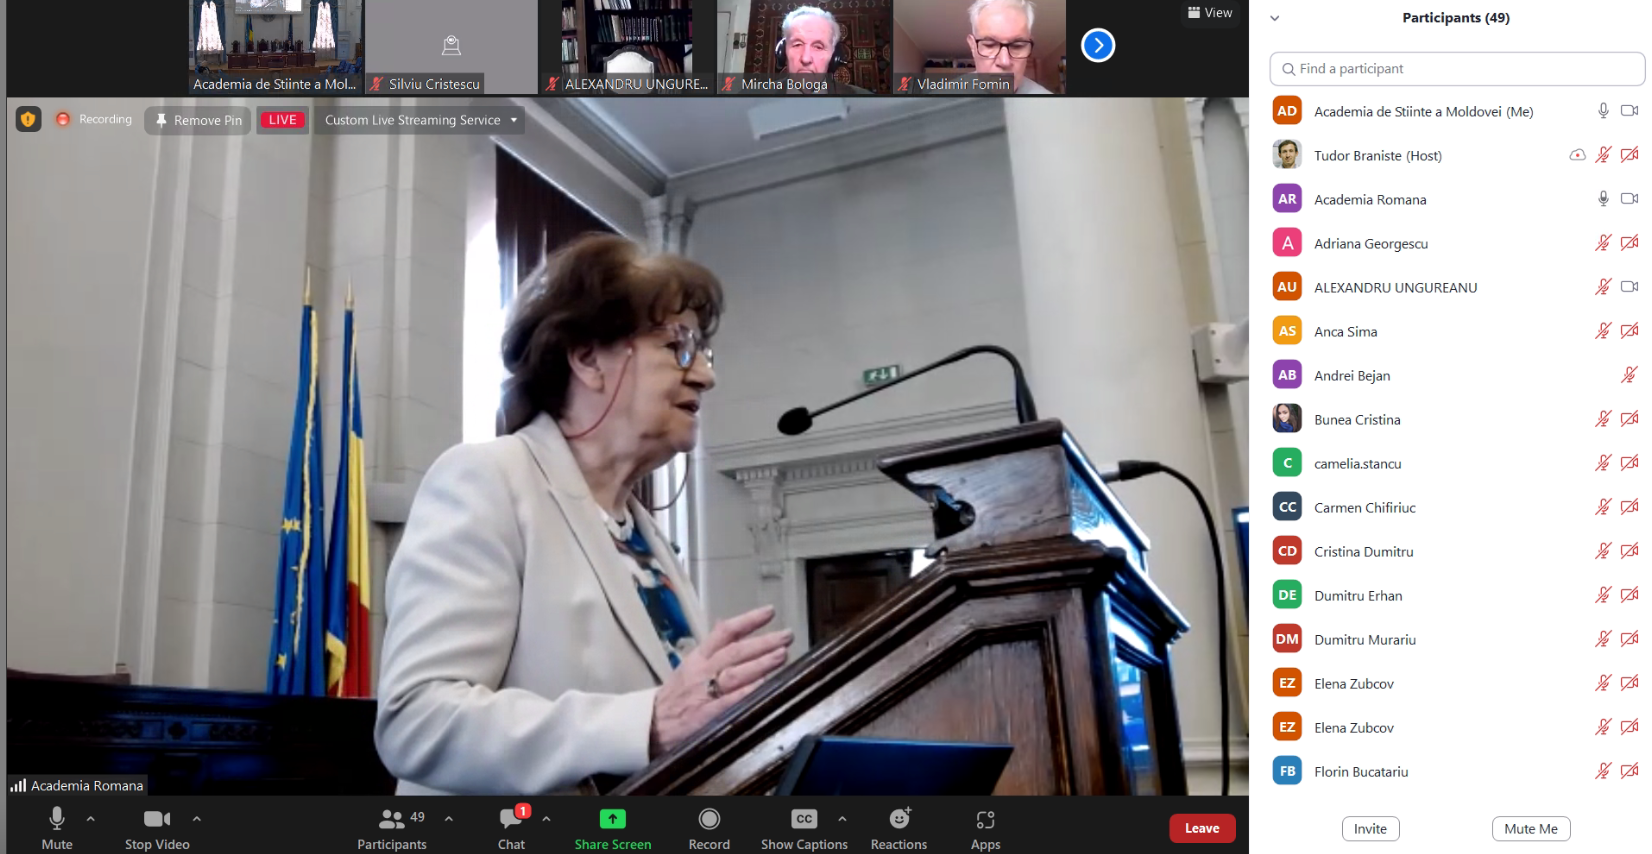Click video-off icon for Bunea Cristina
1652x854 pixels.
point(1629,419)
